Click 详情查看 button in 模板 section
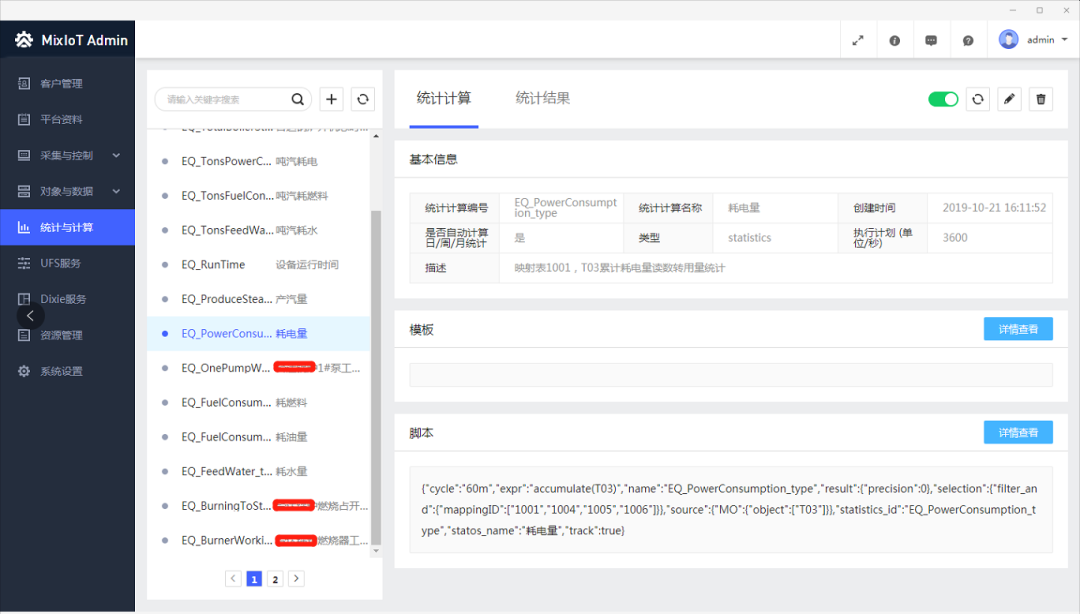 (x=1018, y=329)
